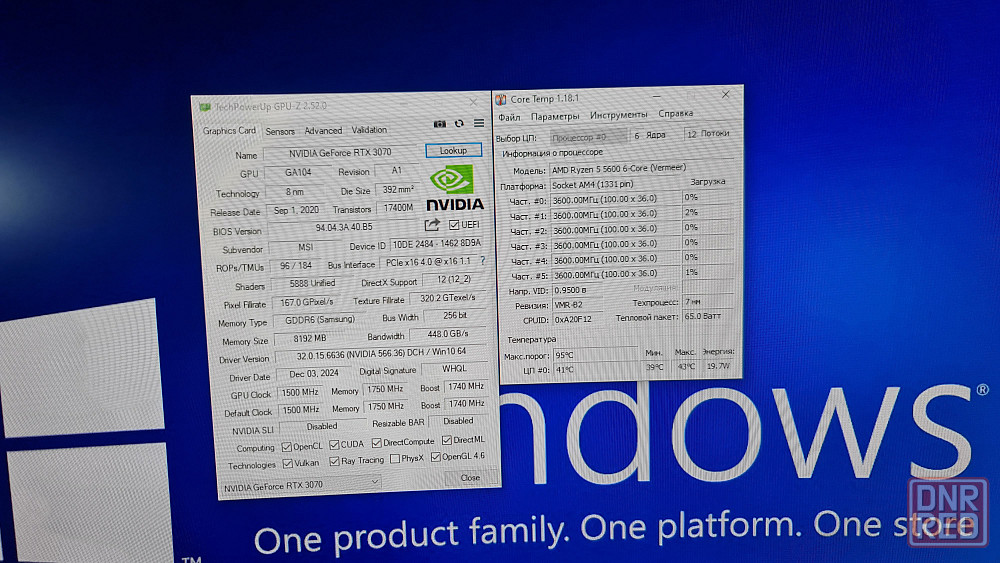Open the Файл menu in Core Temp

coord(509,117)
